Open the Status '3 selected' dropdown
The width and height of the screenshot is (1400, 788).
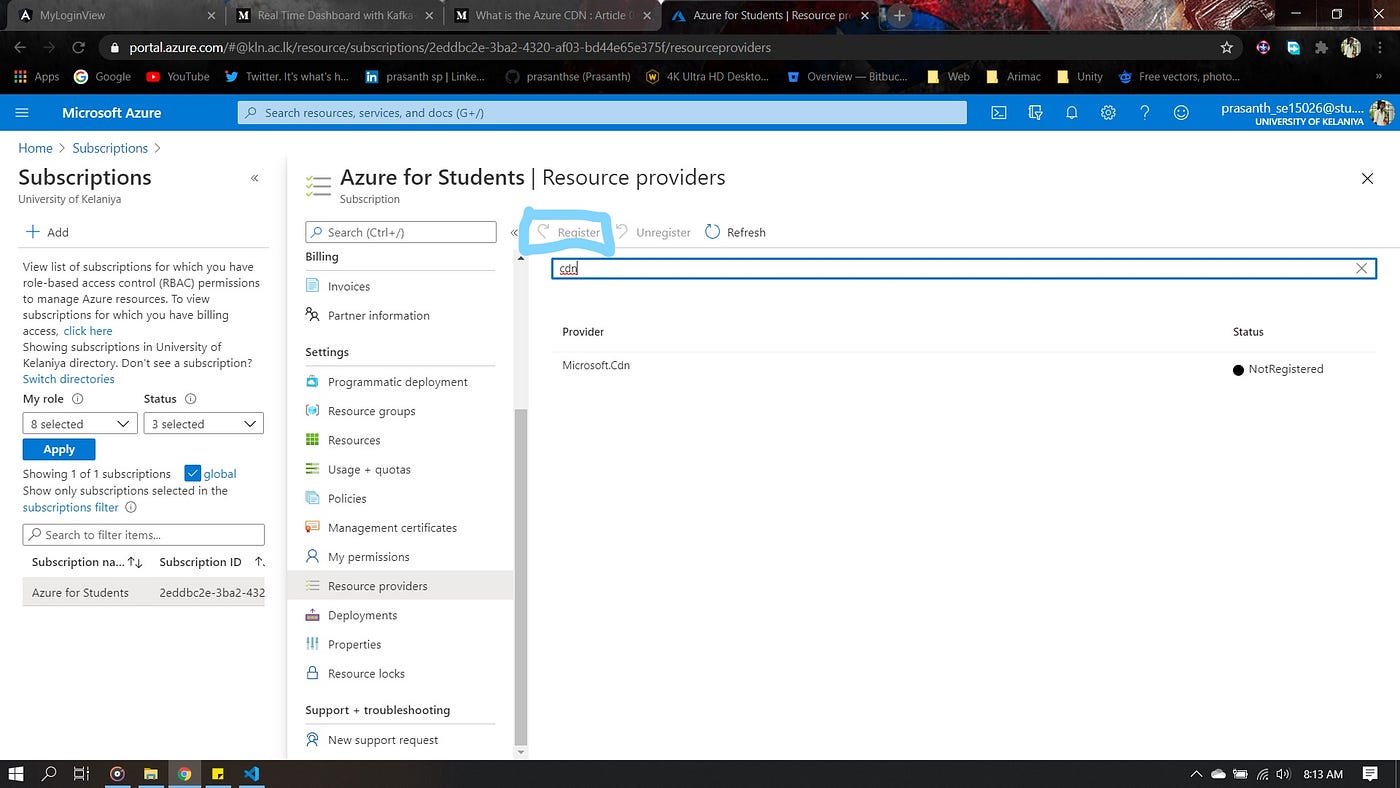tap(204, 424)
